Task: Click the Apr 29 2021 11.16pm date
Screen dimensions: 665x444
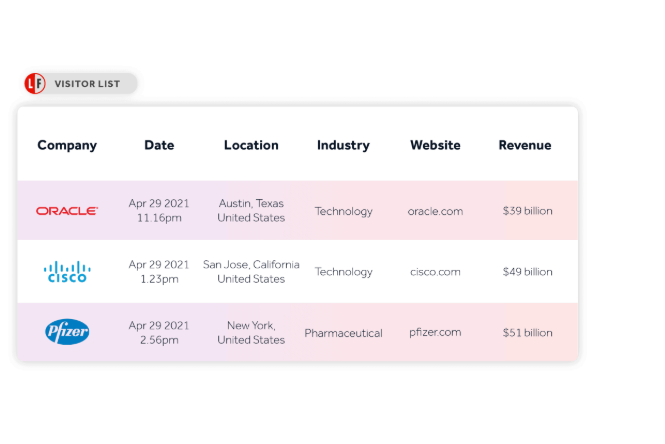Action: tap(159, 210)
